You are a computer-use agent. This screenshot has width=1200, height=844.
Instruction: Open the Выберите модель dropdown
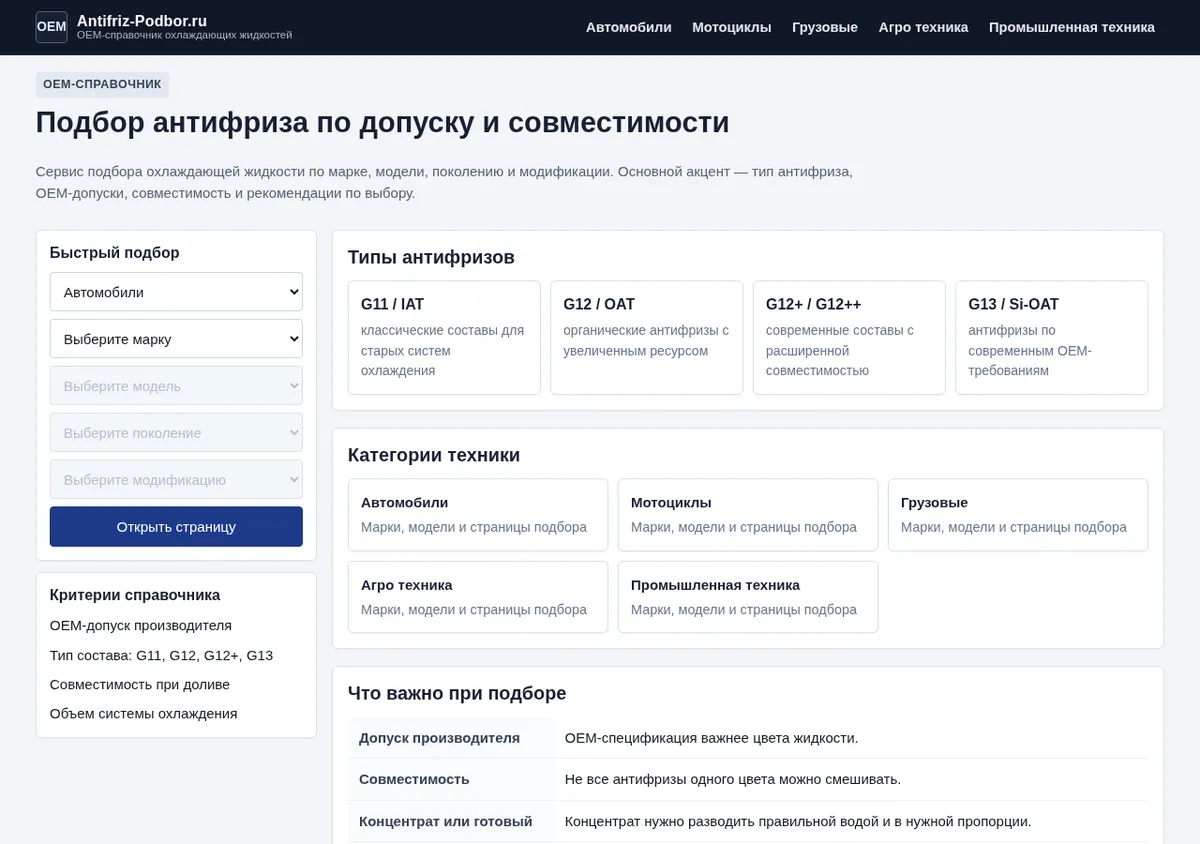[x=176, y=386]
